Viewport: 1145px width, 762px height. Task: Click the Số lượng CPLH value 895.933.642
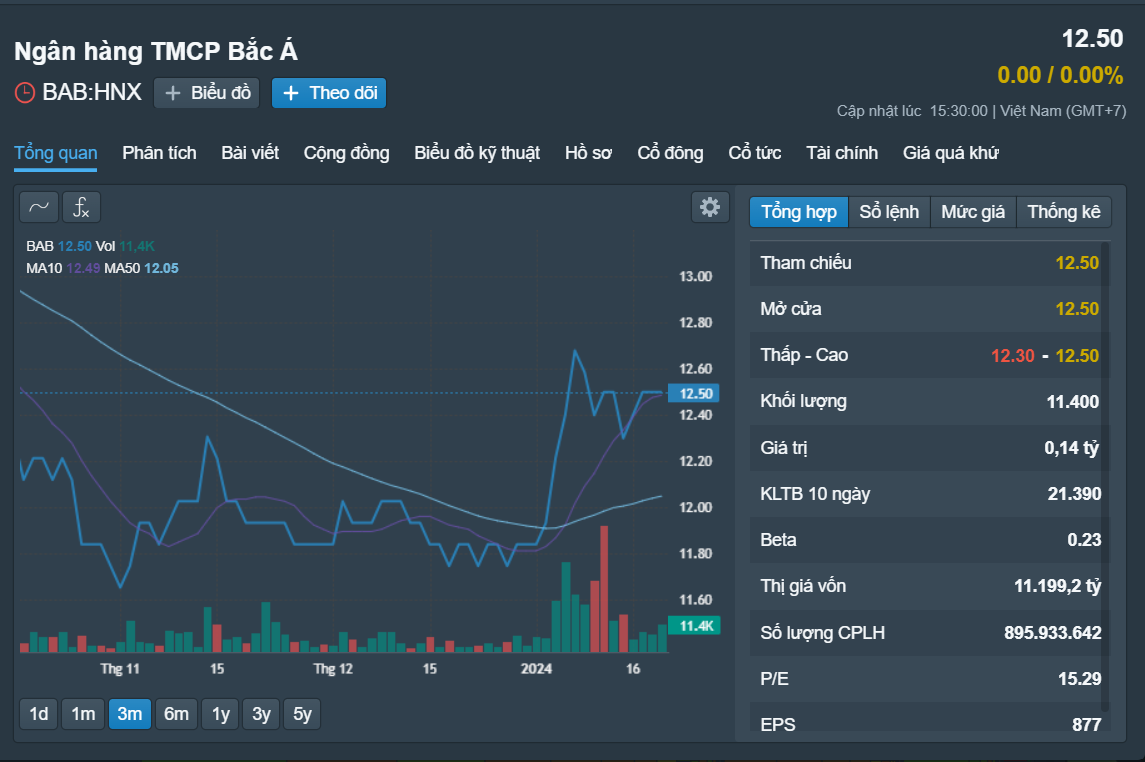pos(1053,633)
